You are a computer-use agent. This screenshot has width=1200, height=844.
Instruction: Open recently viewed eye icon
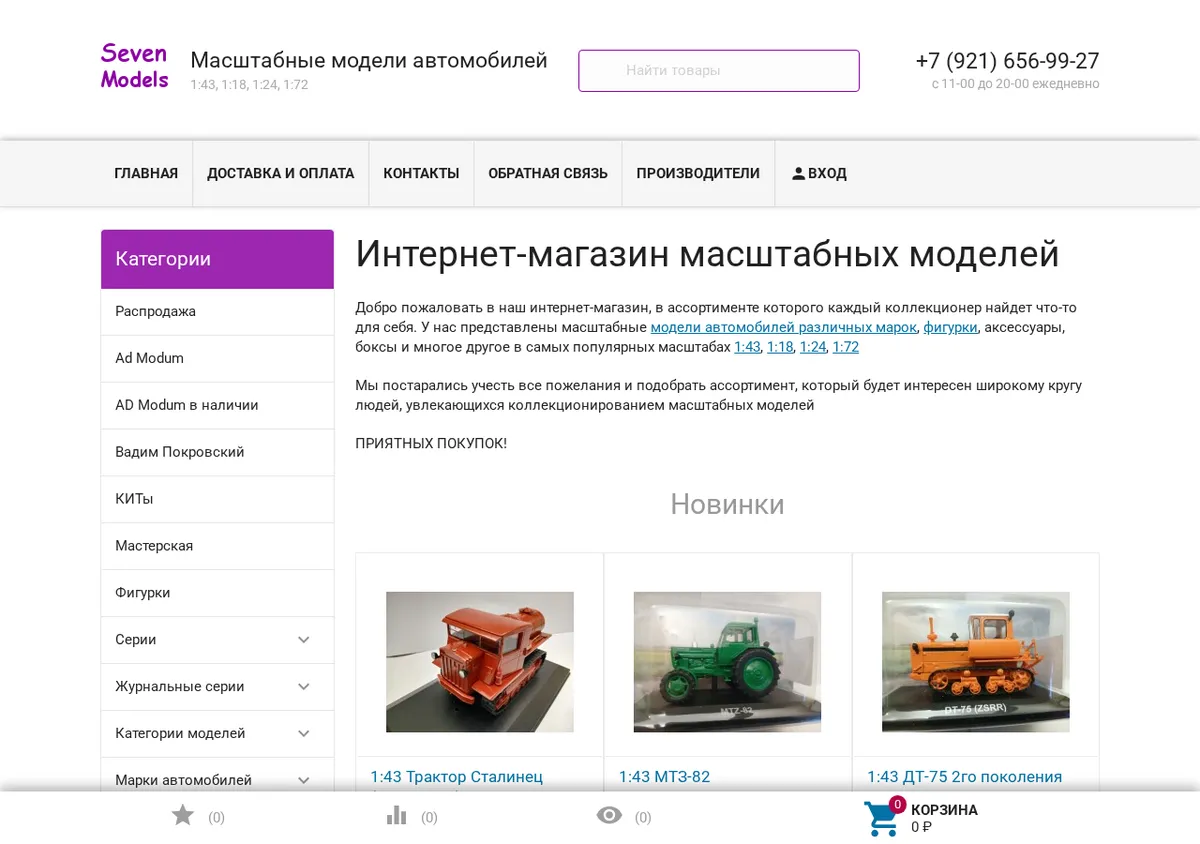pos(609,816)
